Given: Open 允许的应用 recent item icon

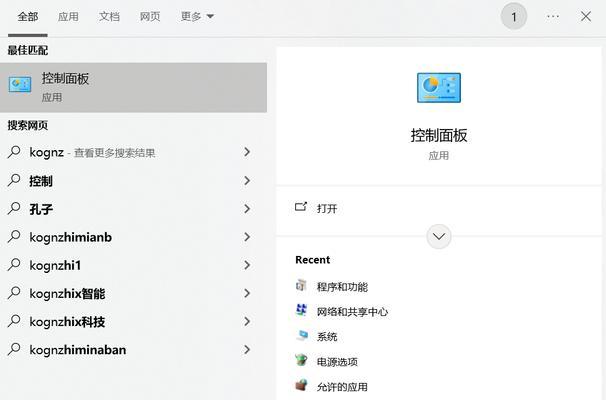Looking at the screenshot, I should [x=301, y=385].
